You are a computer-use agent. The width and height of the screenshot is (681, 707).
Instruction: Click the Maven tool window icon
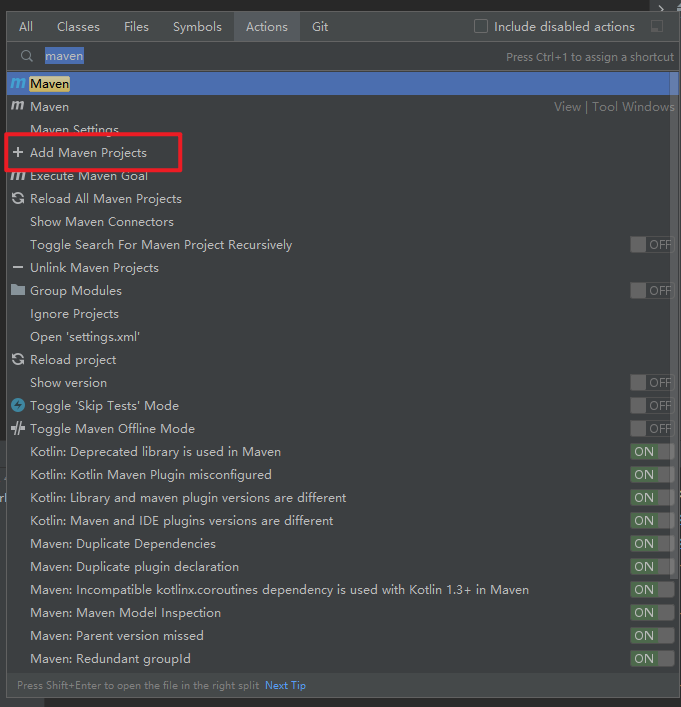point(18,106)
